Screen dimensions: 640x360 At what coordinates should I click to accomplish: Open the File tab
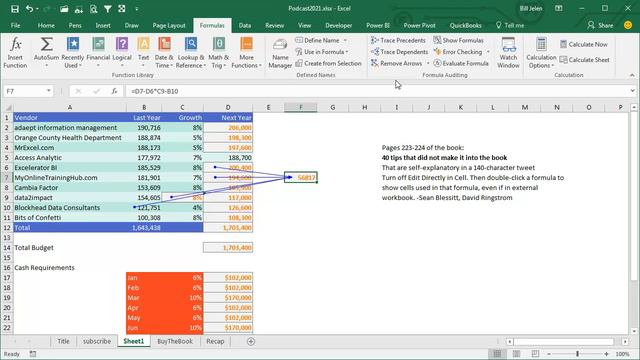tap(16, 25)
